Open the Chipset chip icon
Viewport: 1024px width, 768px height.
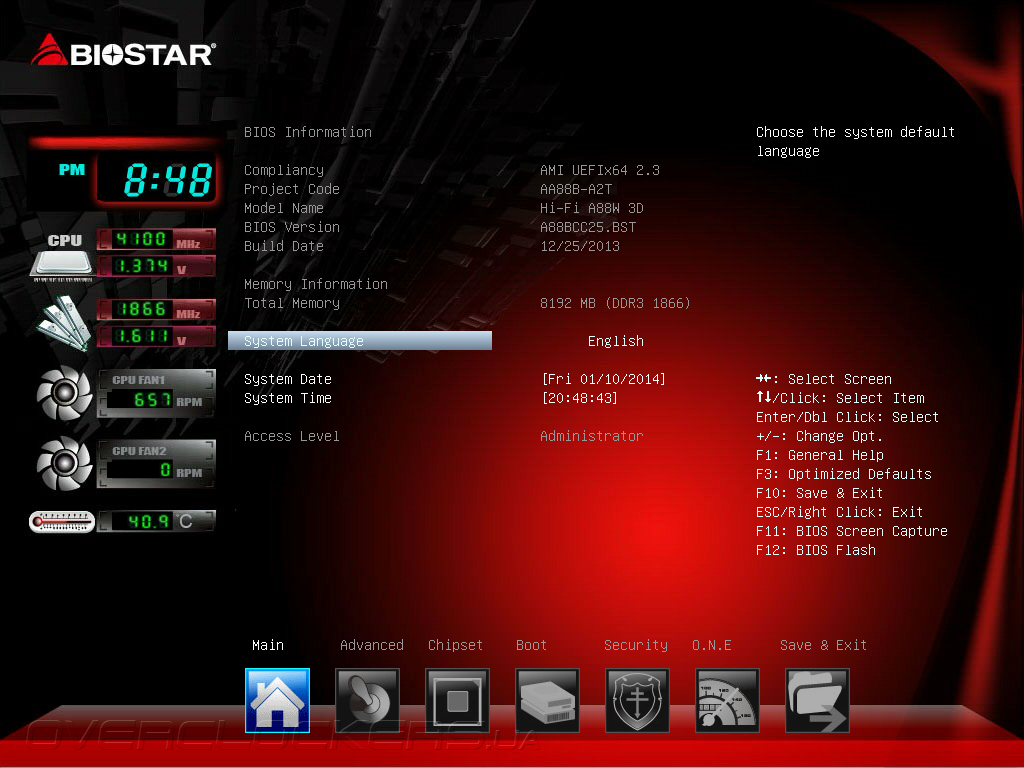pos(457,700)
